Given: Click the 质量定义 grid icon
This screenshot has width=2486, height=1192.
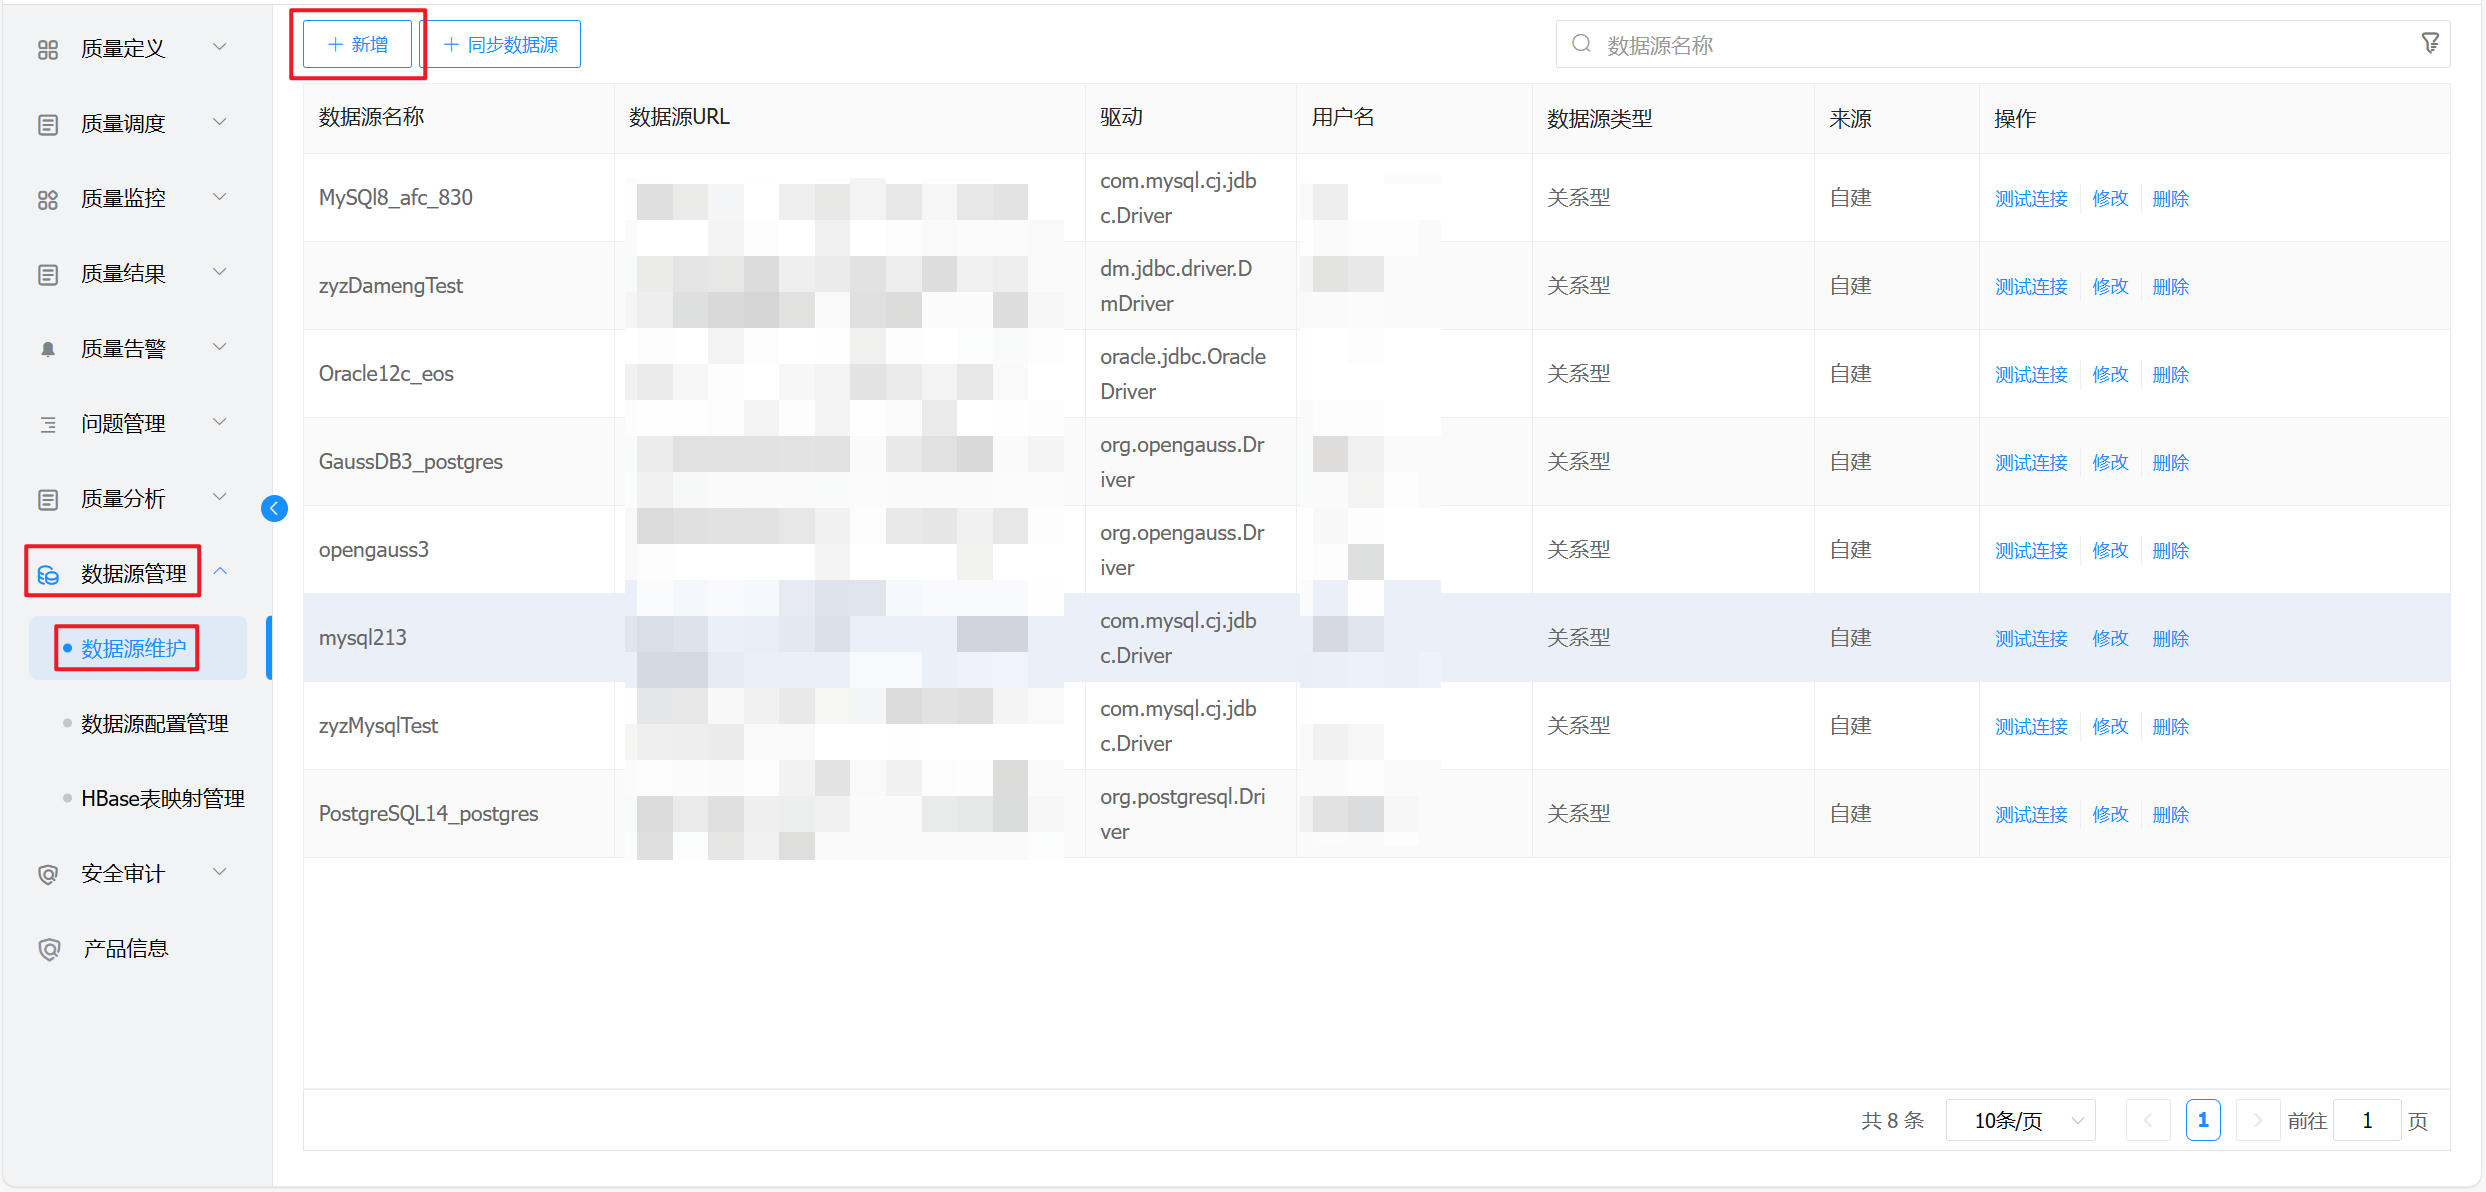Looking at the screenshot, I should click(x=48, y=49).
